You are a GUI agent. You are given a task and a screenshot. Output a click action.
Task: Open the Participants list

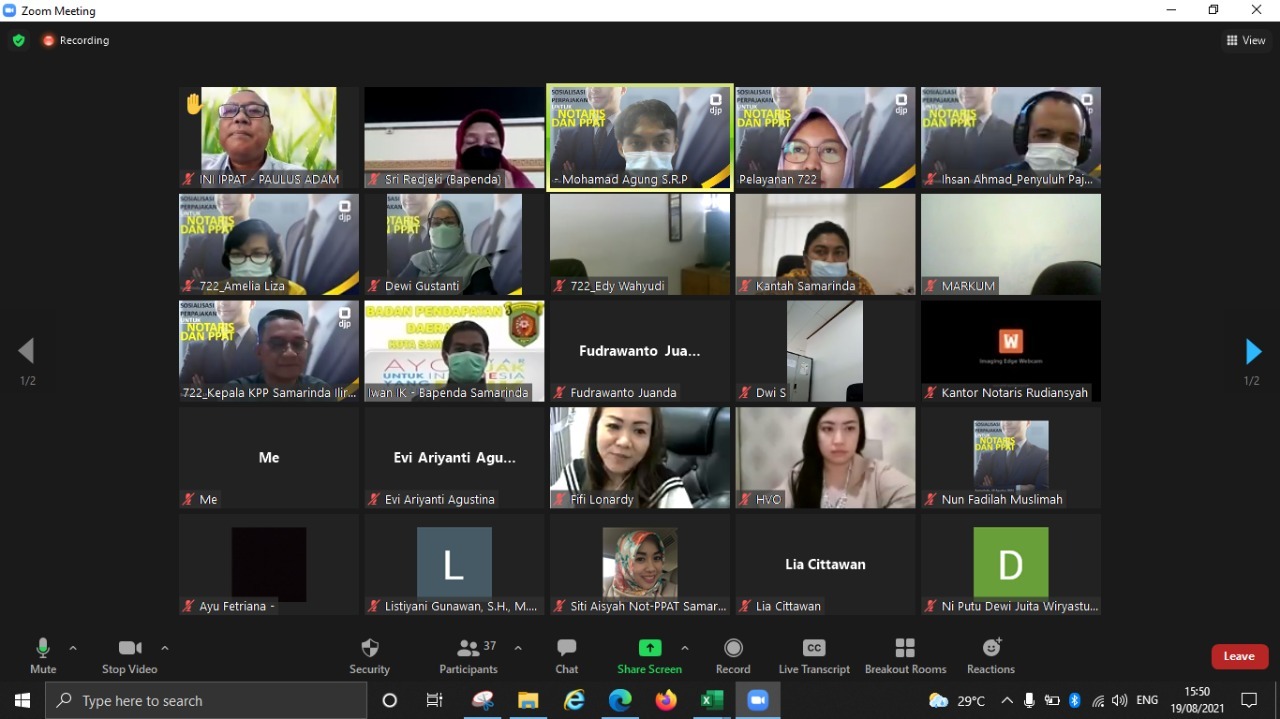click(x=468, y=655)
